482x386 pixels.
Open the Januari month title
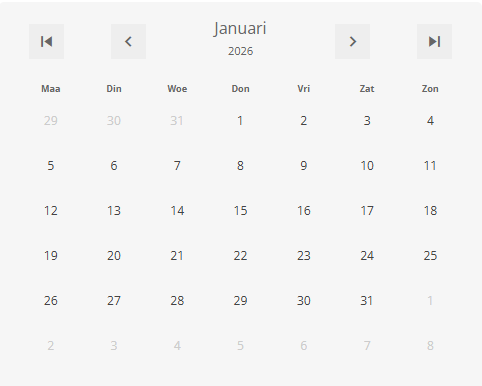(x=240, y=28)
